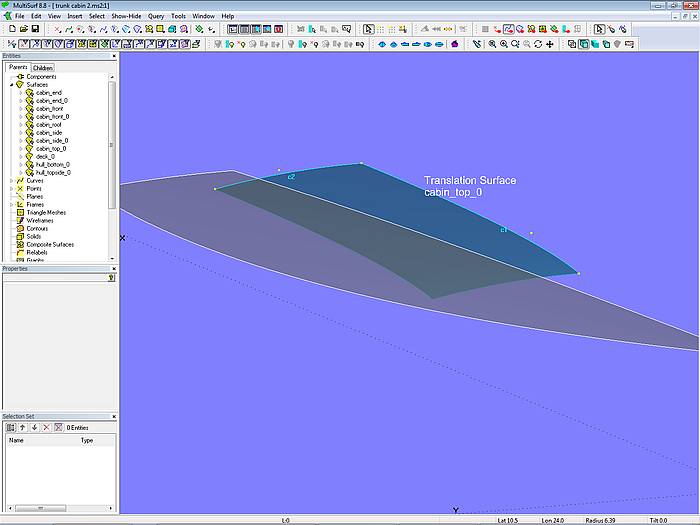Click the Rotate view circular arrow icon
Viewport: 700px width, 525px height.
pyautogui.click(x=538, y=44)
